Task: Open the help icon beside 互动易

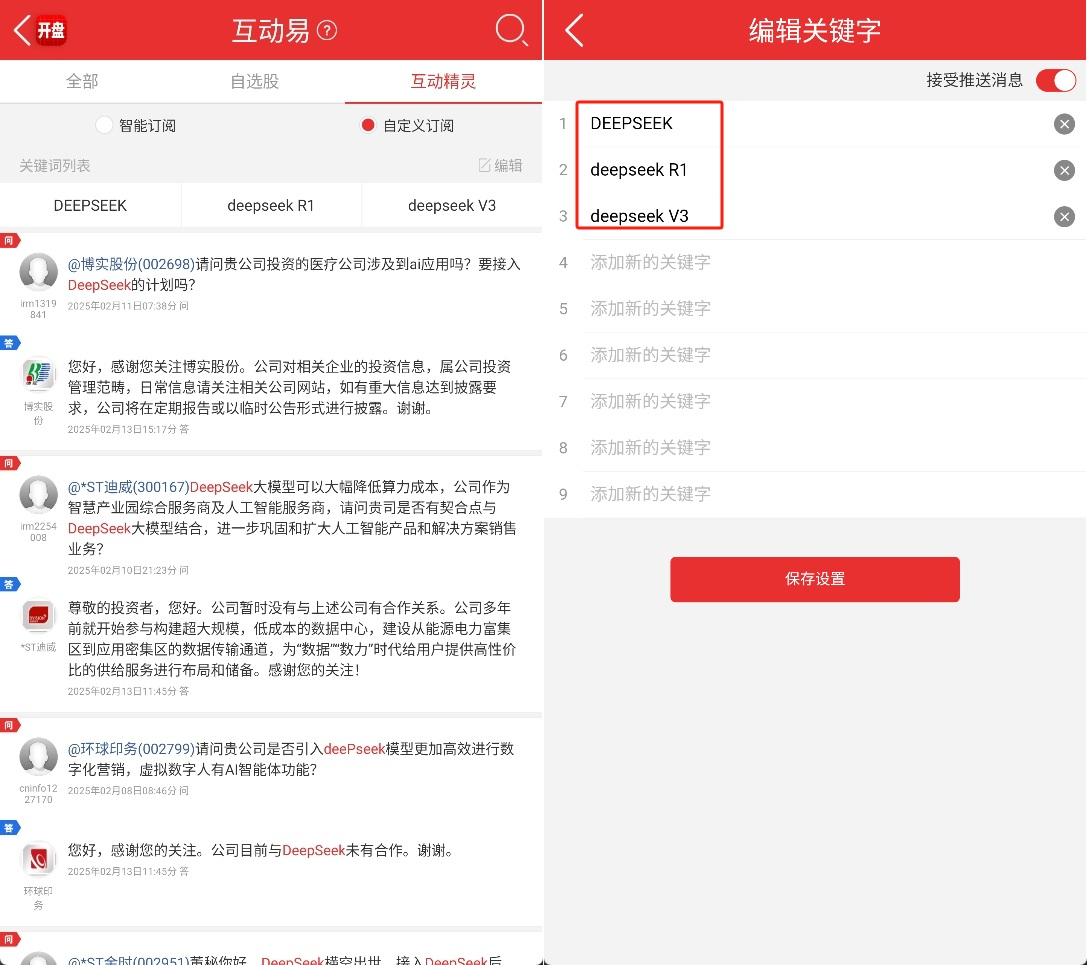Action: click(x=327, y=31)
